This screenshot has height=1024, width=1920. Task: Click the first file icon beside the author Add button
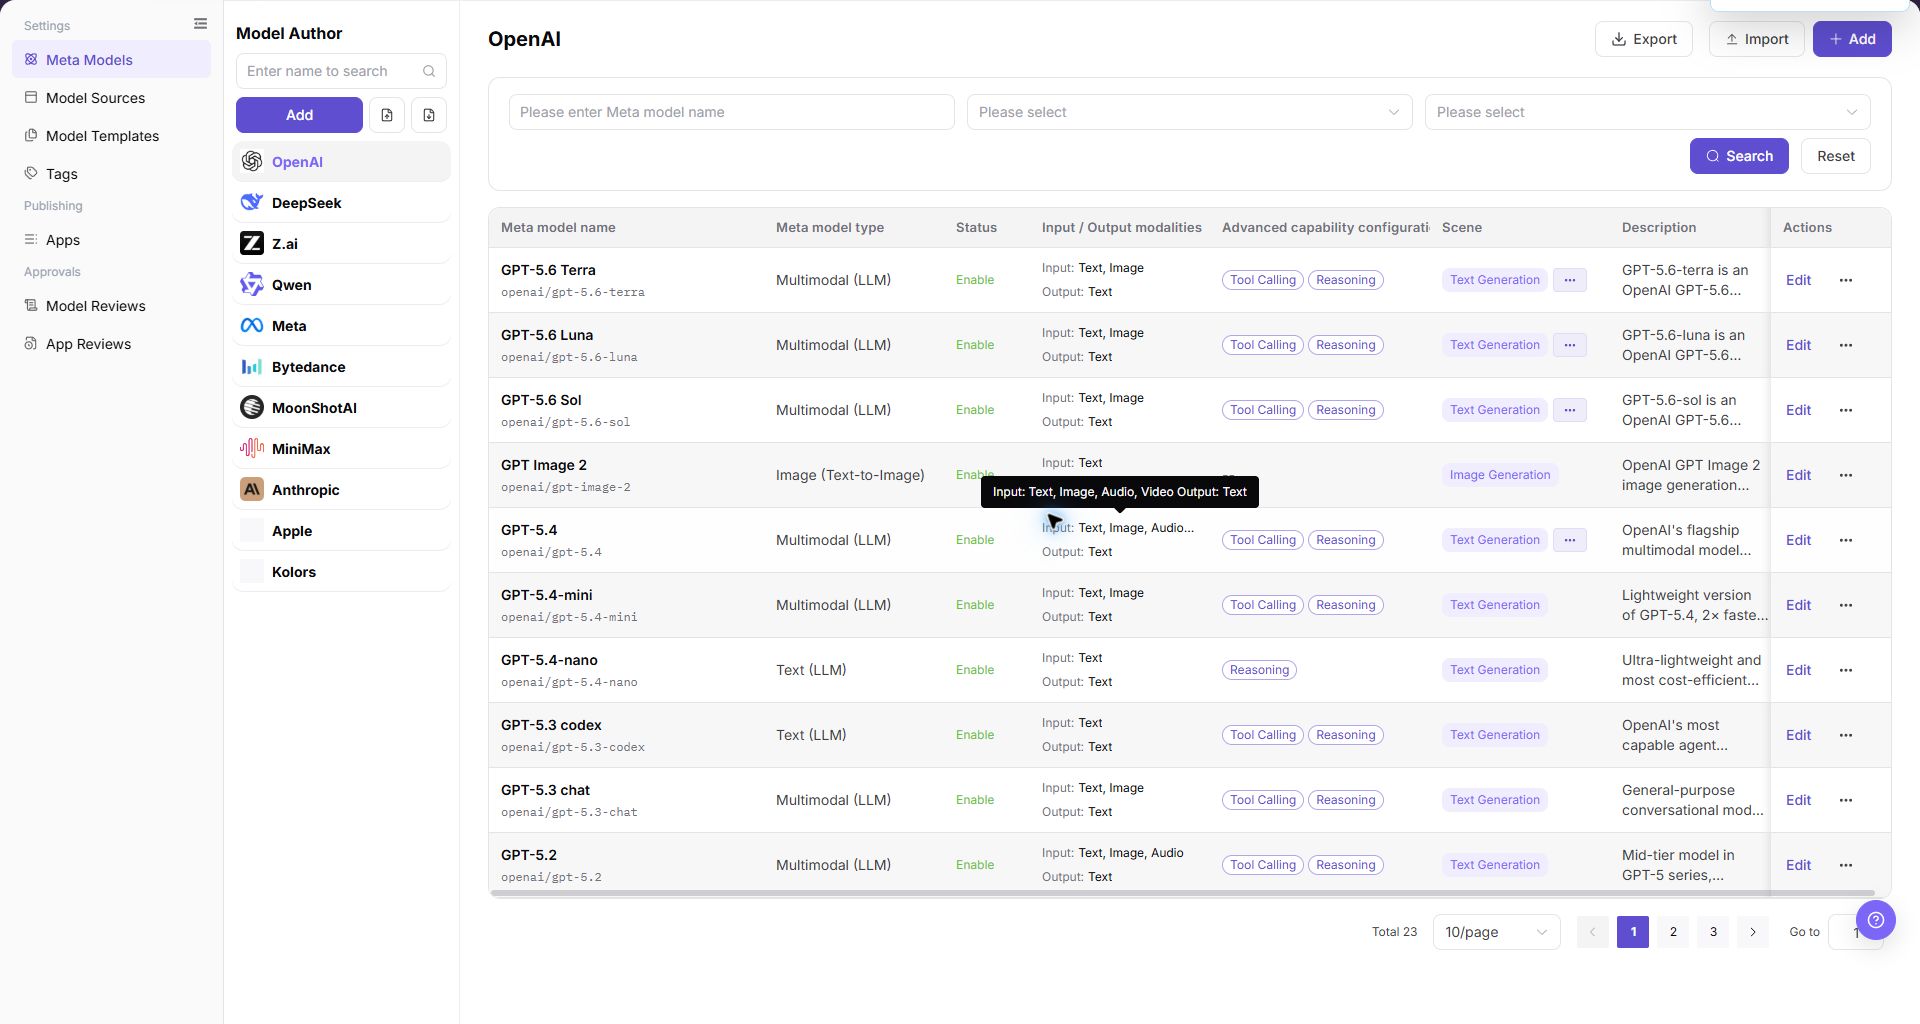387,115
